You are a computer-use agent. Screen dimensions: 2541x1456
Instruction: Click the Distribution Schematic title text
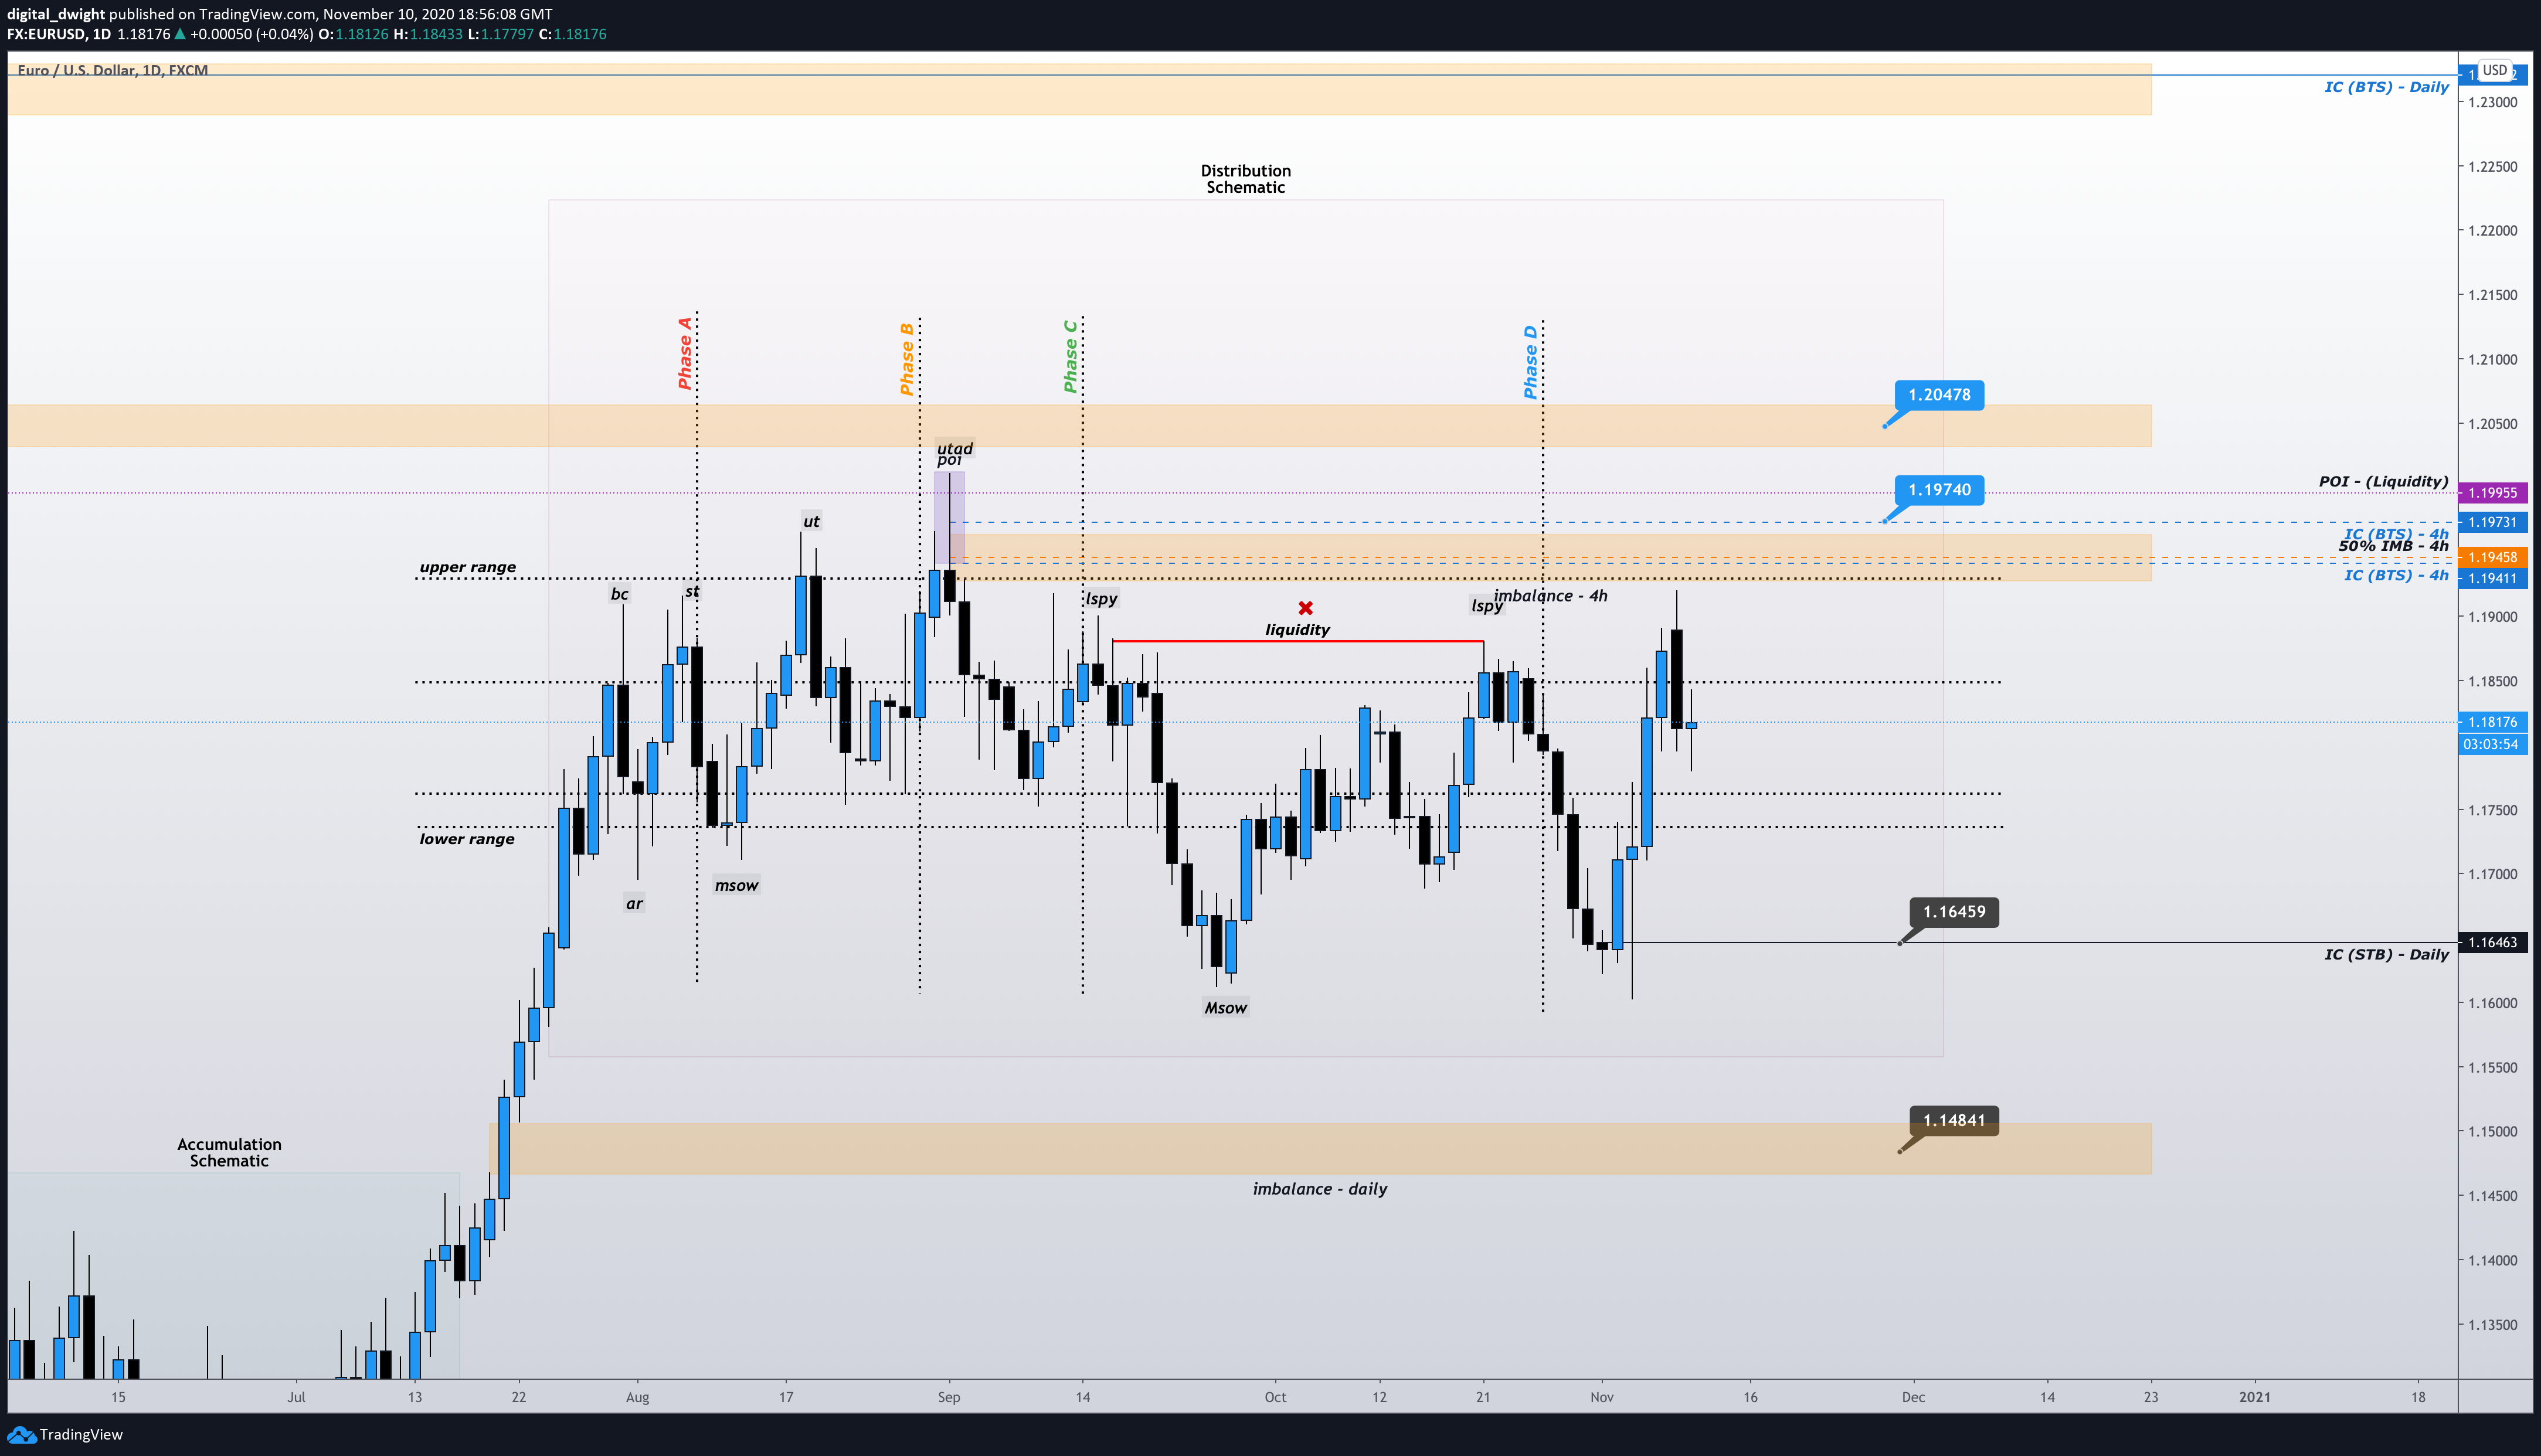tap(1245, 179)
